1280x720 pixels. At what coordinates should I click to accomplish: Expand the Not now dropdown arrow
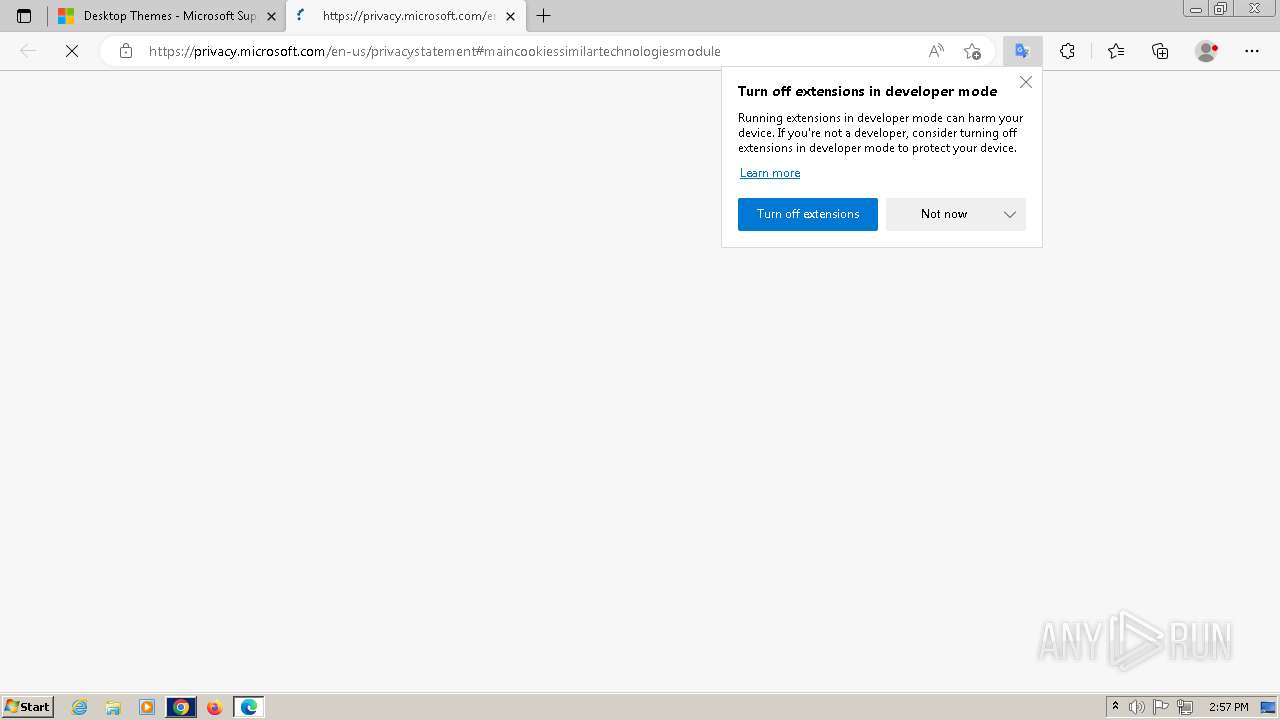click(x=1010, y=214)
